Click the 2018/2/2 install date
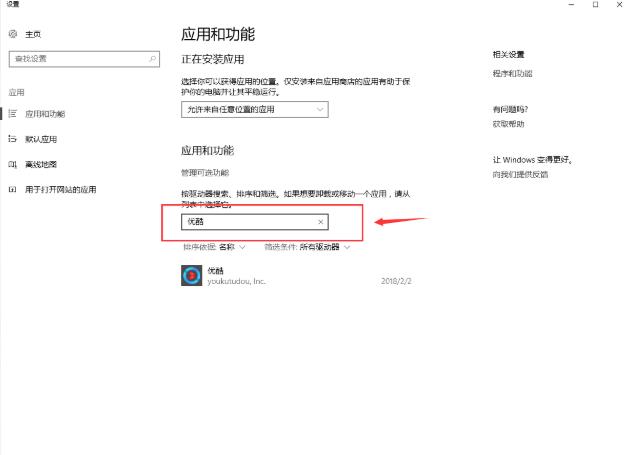This screenshot has height=455, width=629. pyautogui.click(x=396, y=281)
